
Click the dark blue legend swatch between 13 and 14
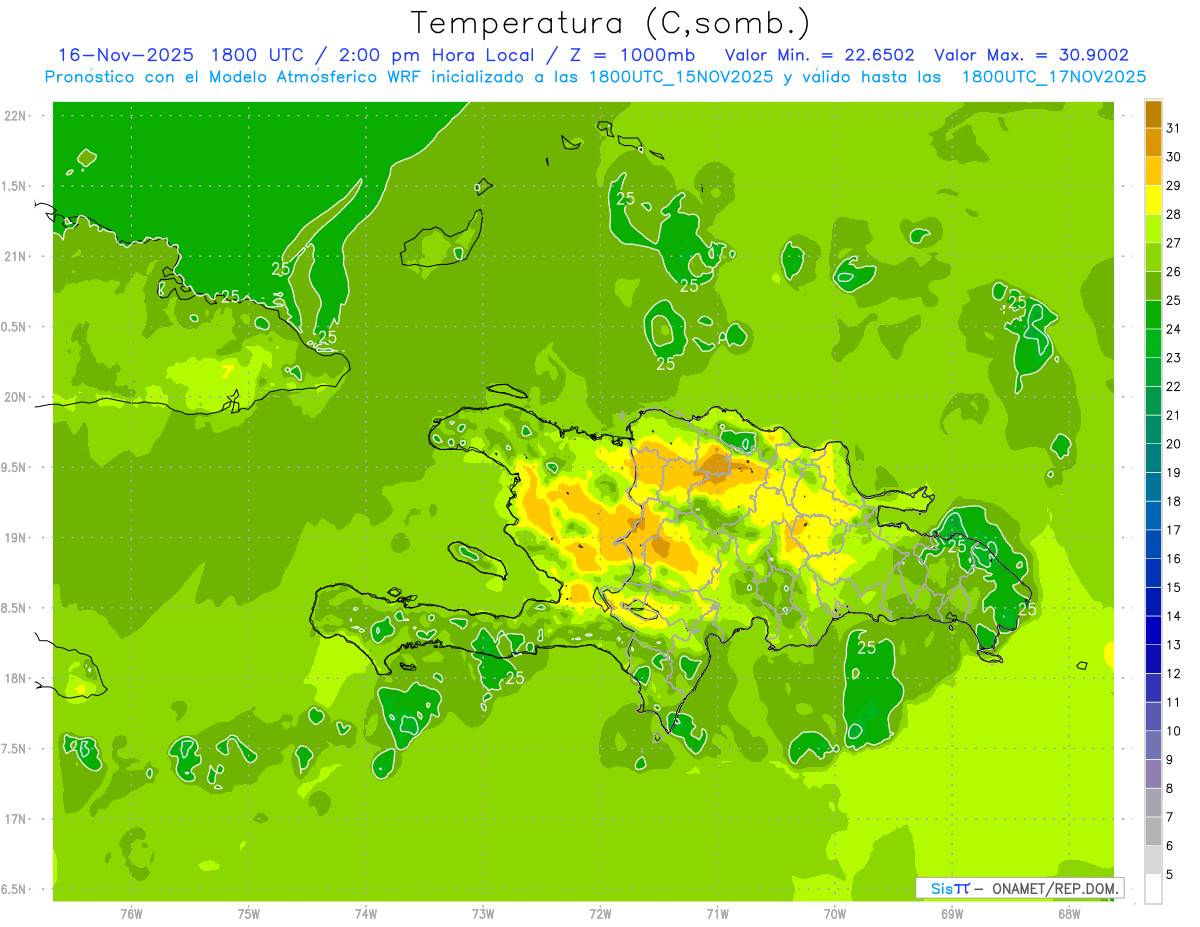click(1153, 631)
